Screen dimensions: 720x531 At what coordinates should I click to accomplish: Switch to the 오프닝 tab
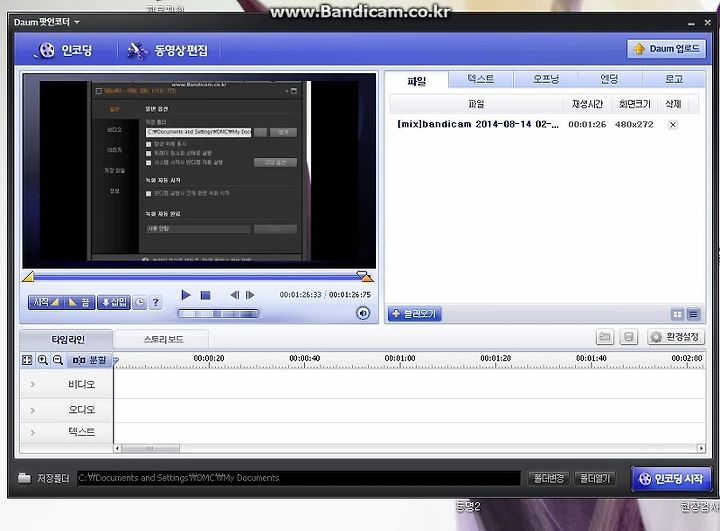pyautogui.click(x=546, y=79)
